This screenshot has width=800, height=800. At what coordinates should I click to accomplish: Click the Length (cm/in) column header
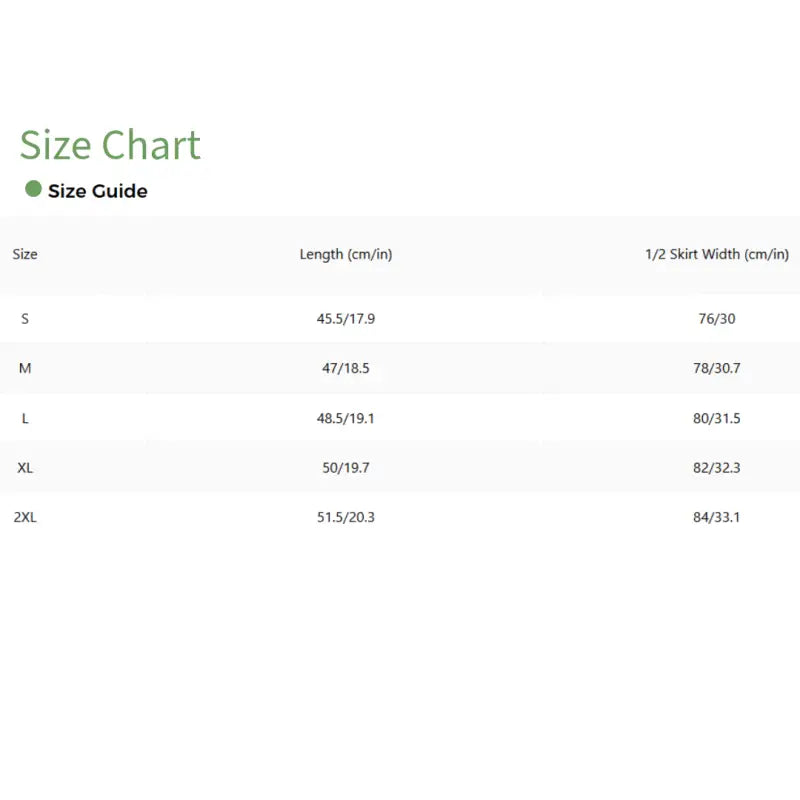[346, 254]
